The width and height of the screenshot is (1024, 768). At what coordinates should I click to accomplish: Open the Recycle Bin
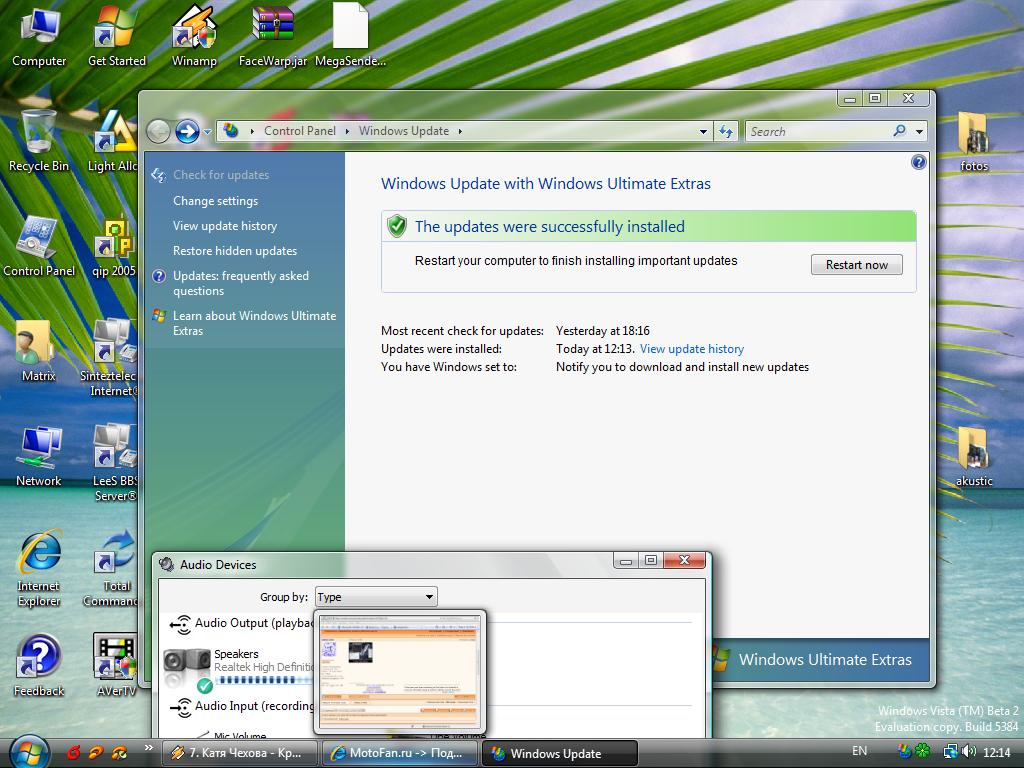[x=39, y=141]
